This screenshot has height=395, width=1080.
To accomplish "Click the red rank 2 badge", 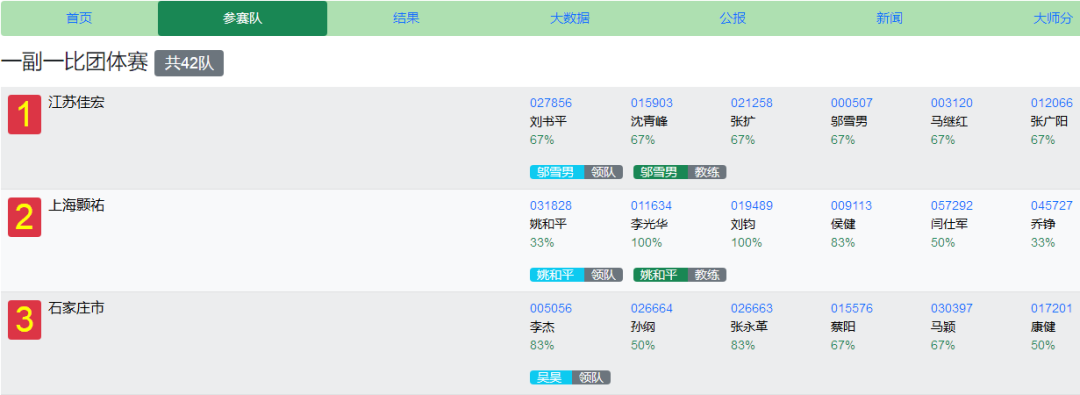I will 24,217.
